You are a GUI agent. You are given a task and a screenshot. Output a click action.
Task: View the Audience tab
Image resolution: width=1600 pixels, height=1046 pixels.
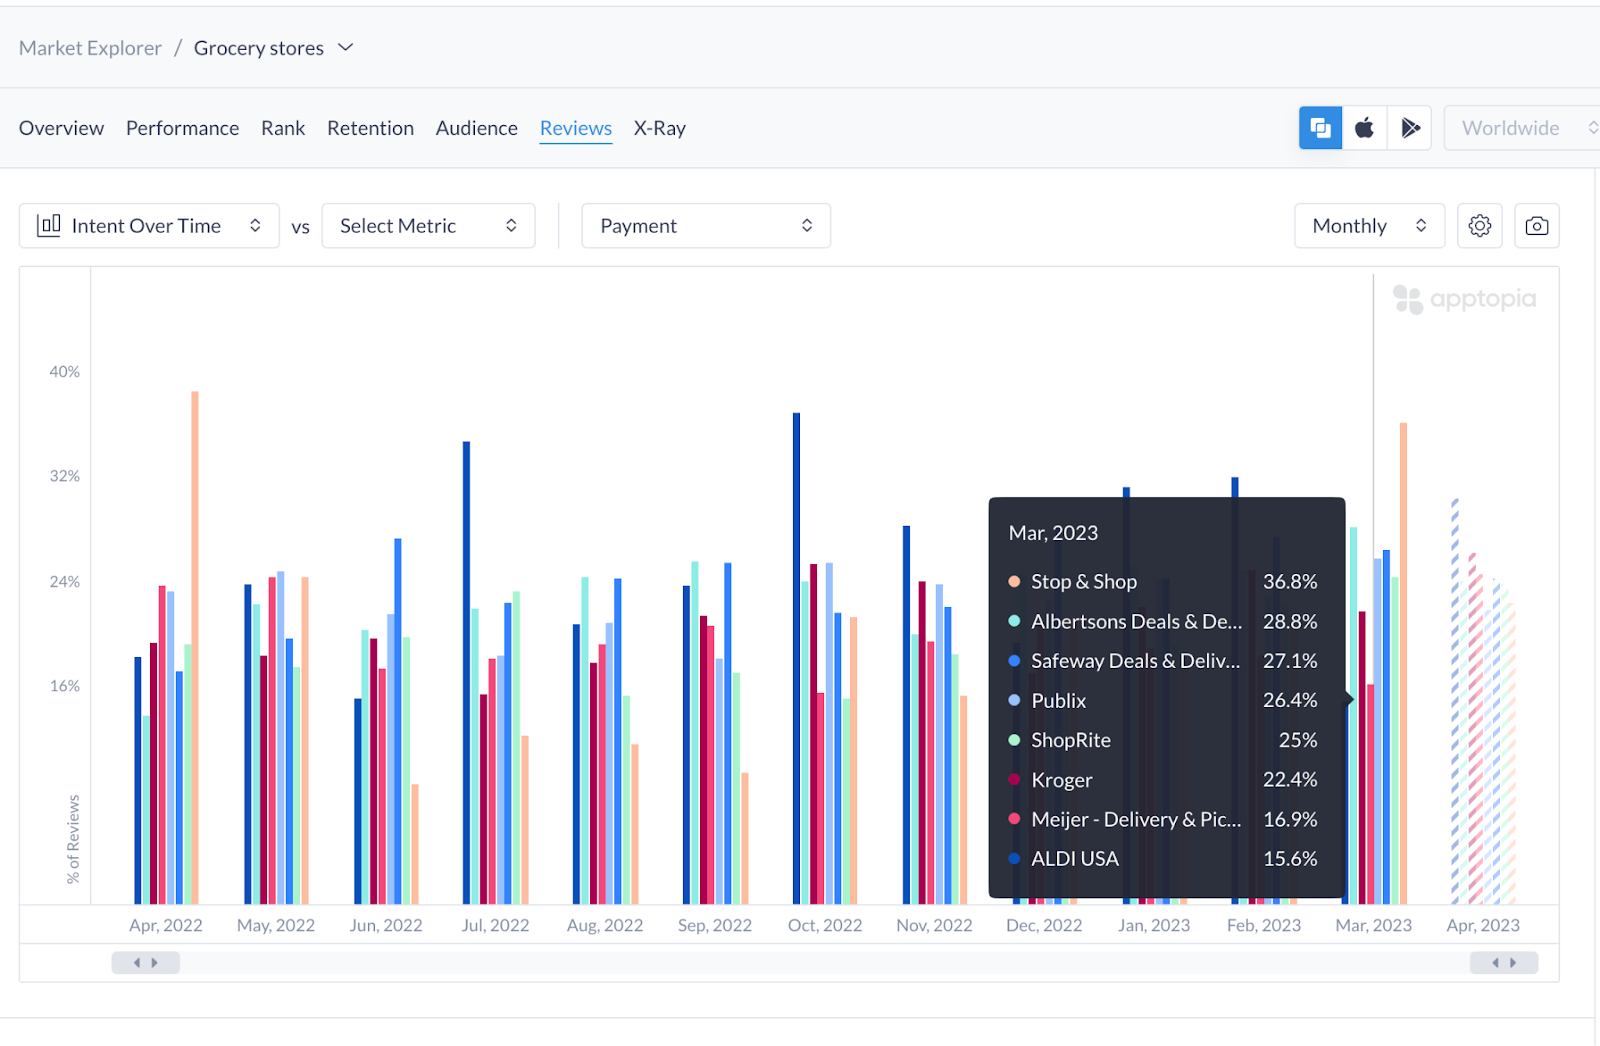476,128
